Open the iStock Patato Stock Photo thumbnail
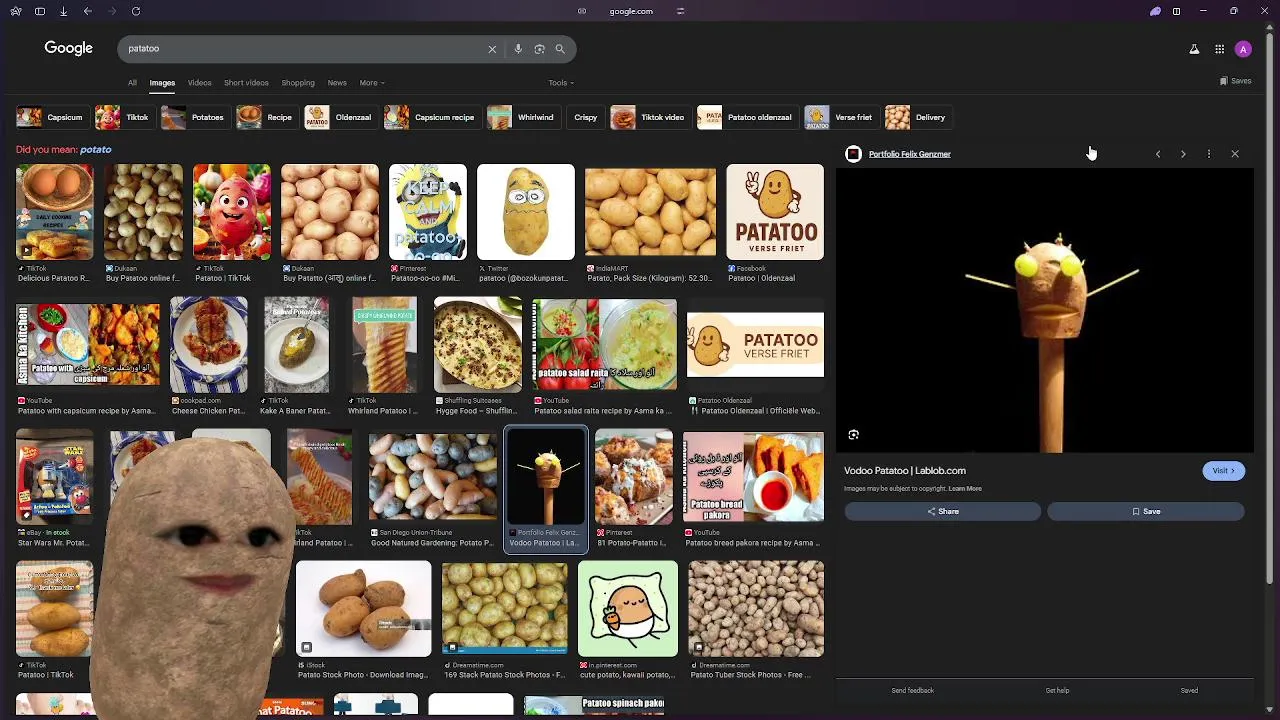This screenshot has width=1280, height=720. click(x=363, y=609)
